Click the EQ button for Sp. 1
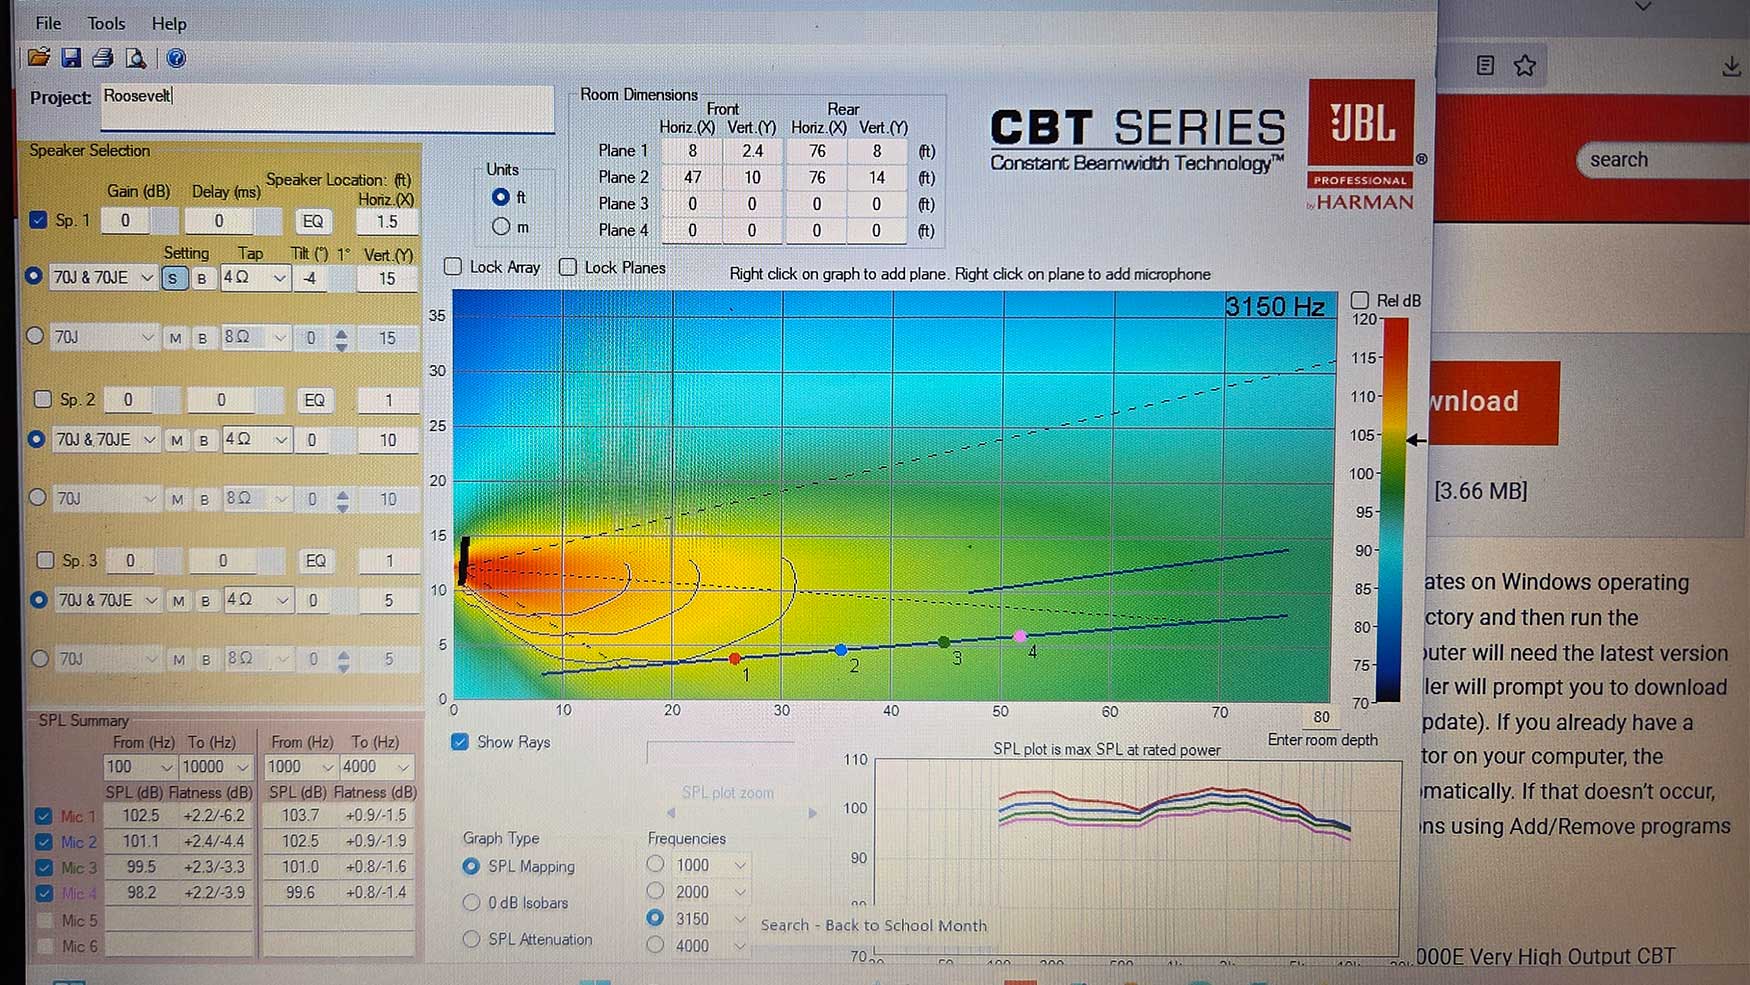 [313, 221]
